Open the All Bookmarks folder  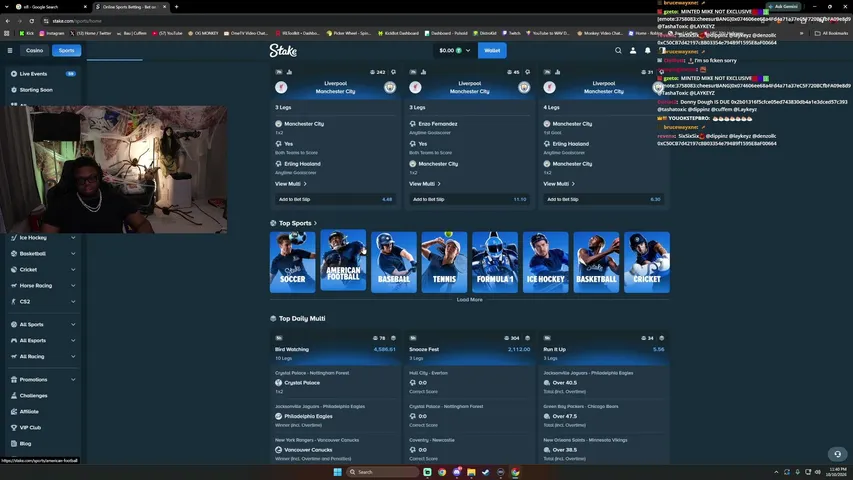832,33
